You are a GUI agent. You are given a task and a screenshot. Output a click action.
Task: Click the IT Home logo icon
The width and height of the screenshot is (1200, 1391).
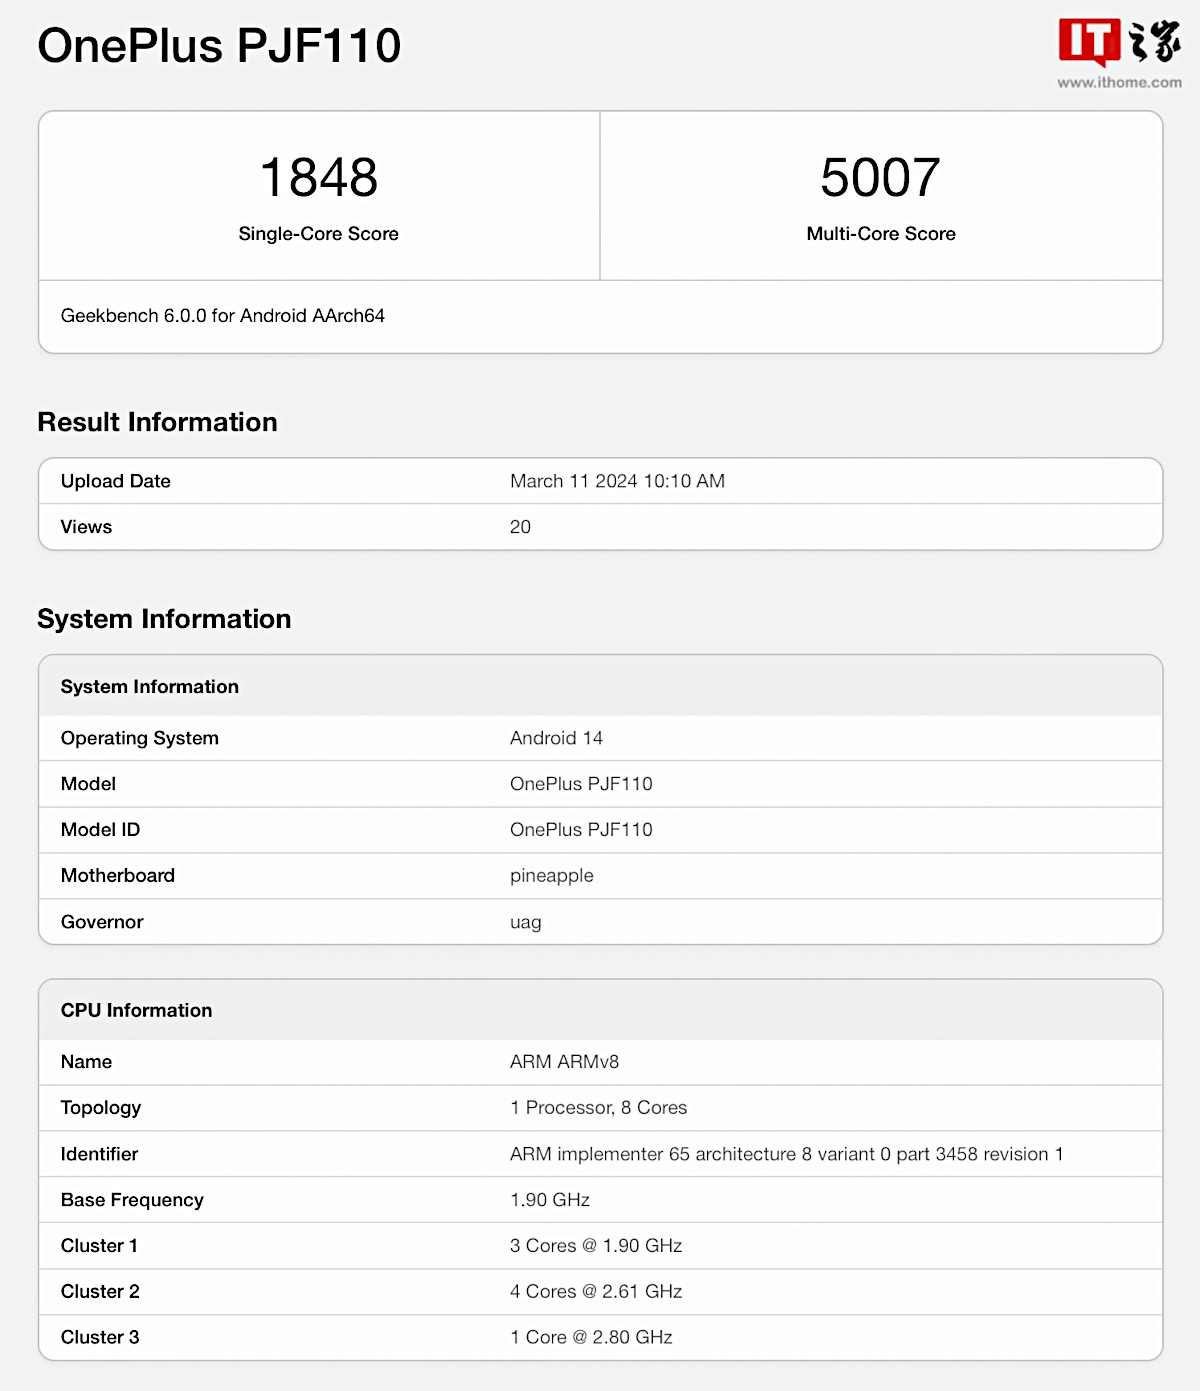pyautogui.click(x=1119, y=42)
